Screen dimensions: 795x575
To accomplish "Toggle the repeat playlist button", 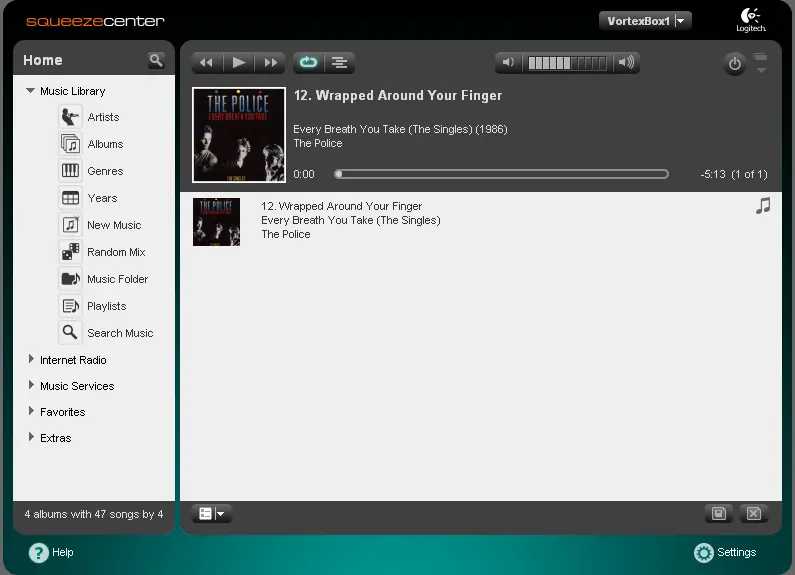I will (x=308, y=63).
